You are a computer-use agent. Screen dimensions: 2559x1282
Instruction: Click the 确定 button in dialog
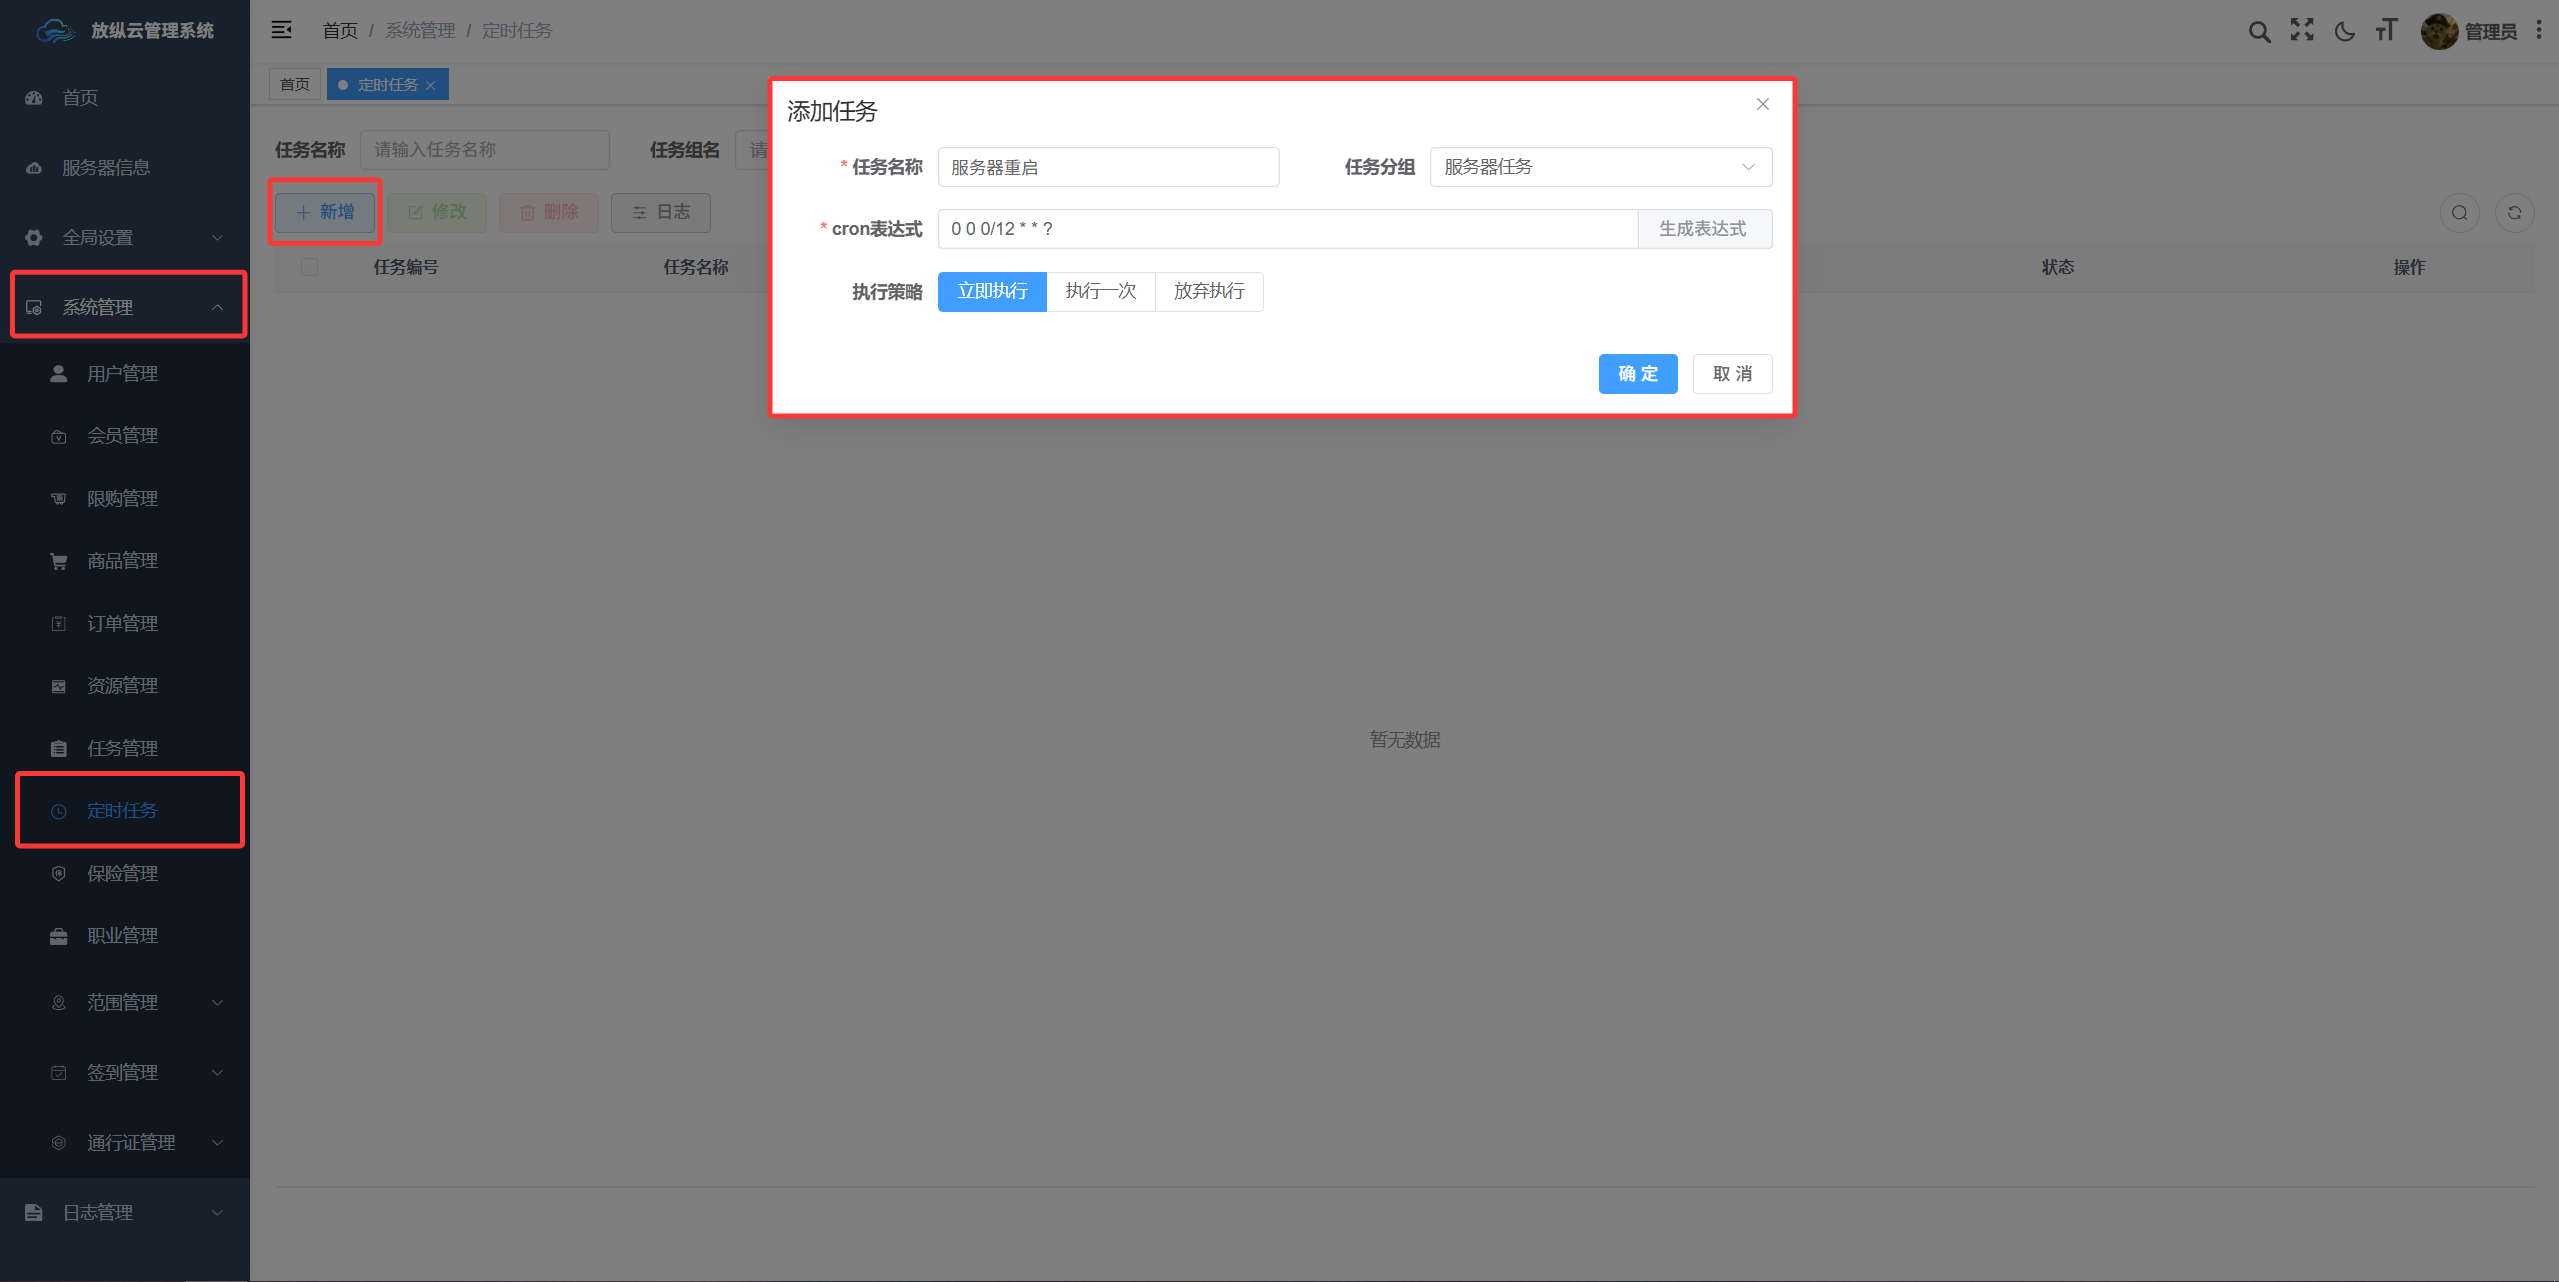coord(1638,374)
